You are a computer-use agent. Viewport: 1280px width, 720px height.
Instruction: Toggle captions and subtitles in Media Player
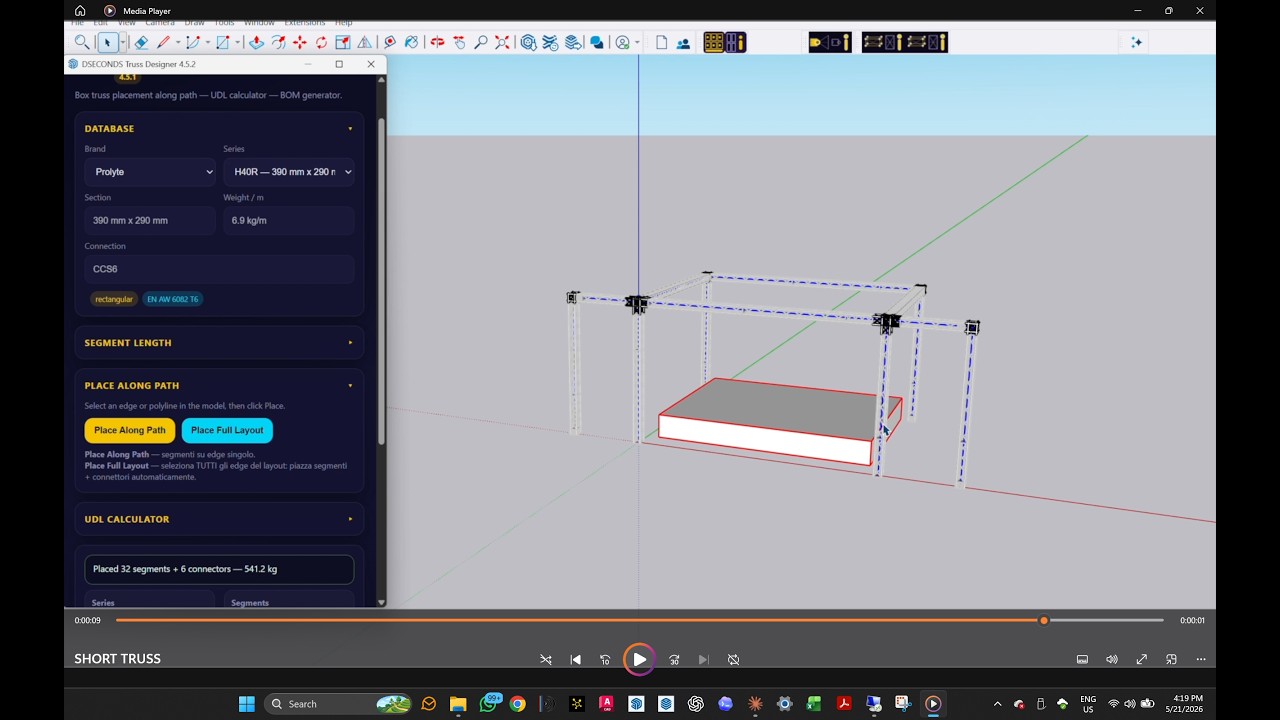coord(1082,660)
